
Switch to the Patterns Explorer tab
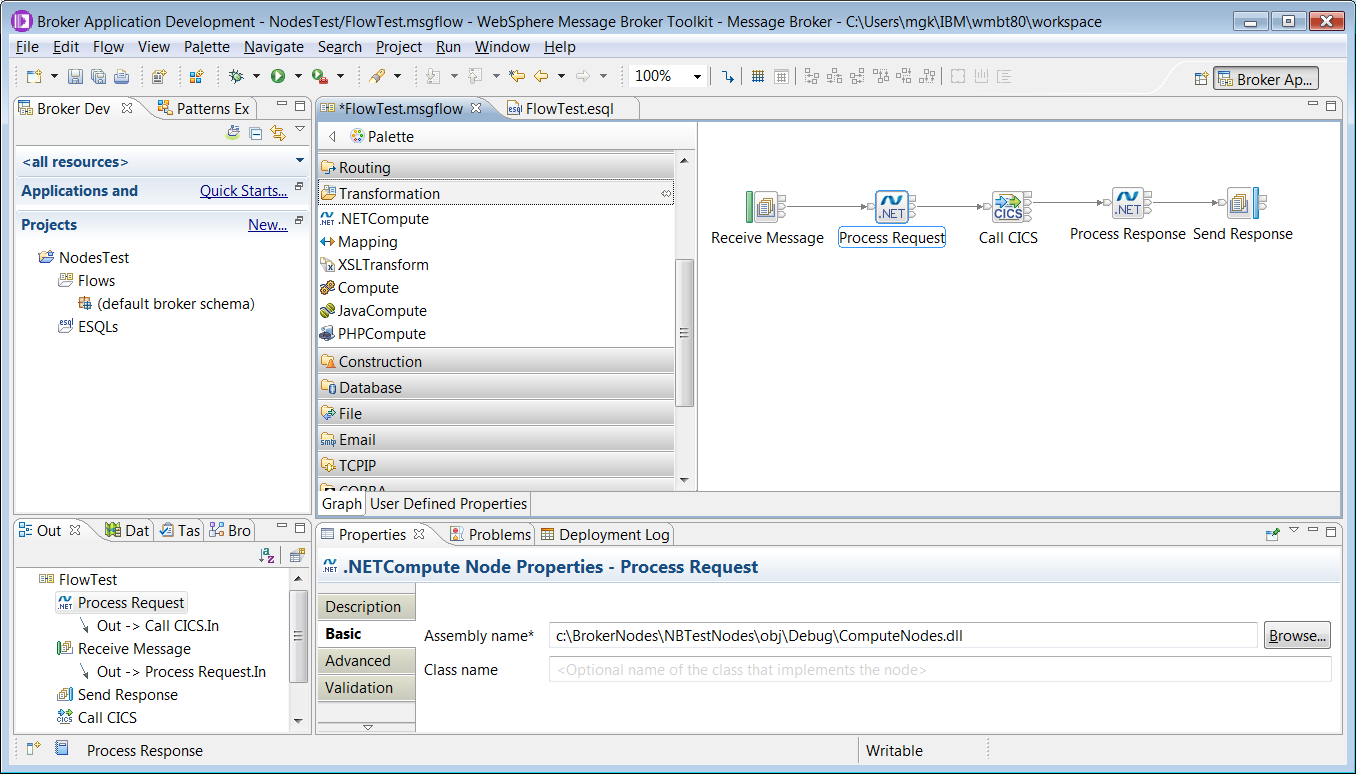click(204, 108)
